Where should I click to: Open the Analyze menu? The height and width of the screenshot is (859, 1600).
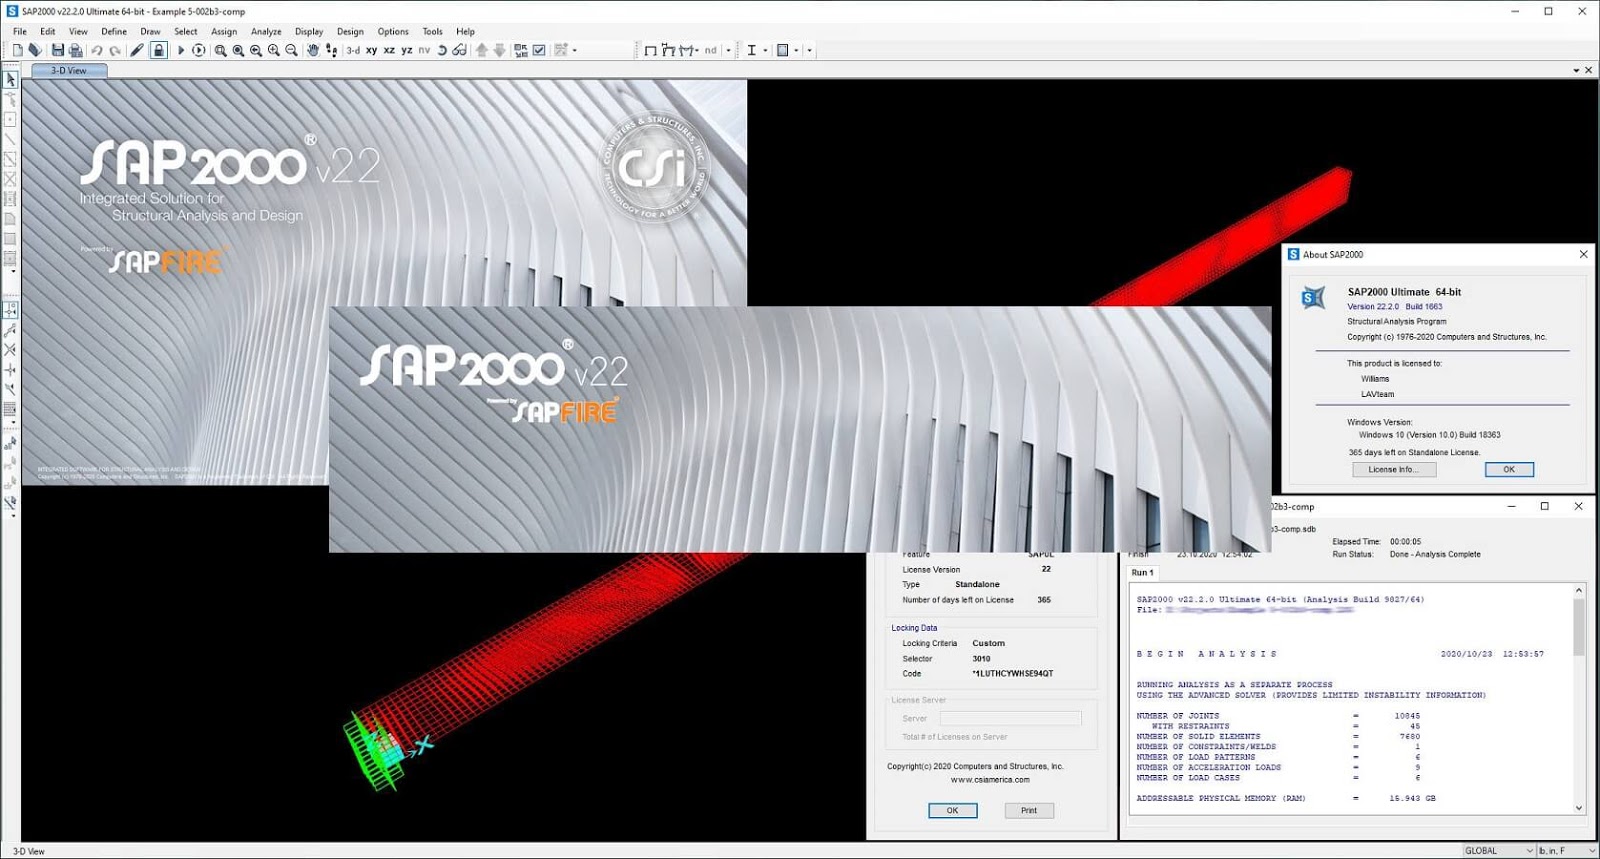[266, 31]
